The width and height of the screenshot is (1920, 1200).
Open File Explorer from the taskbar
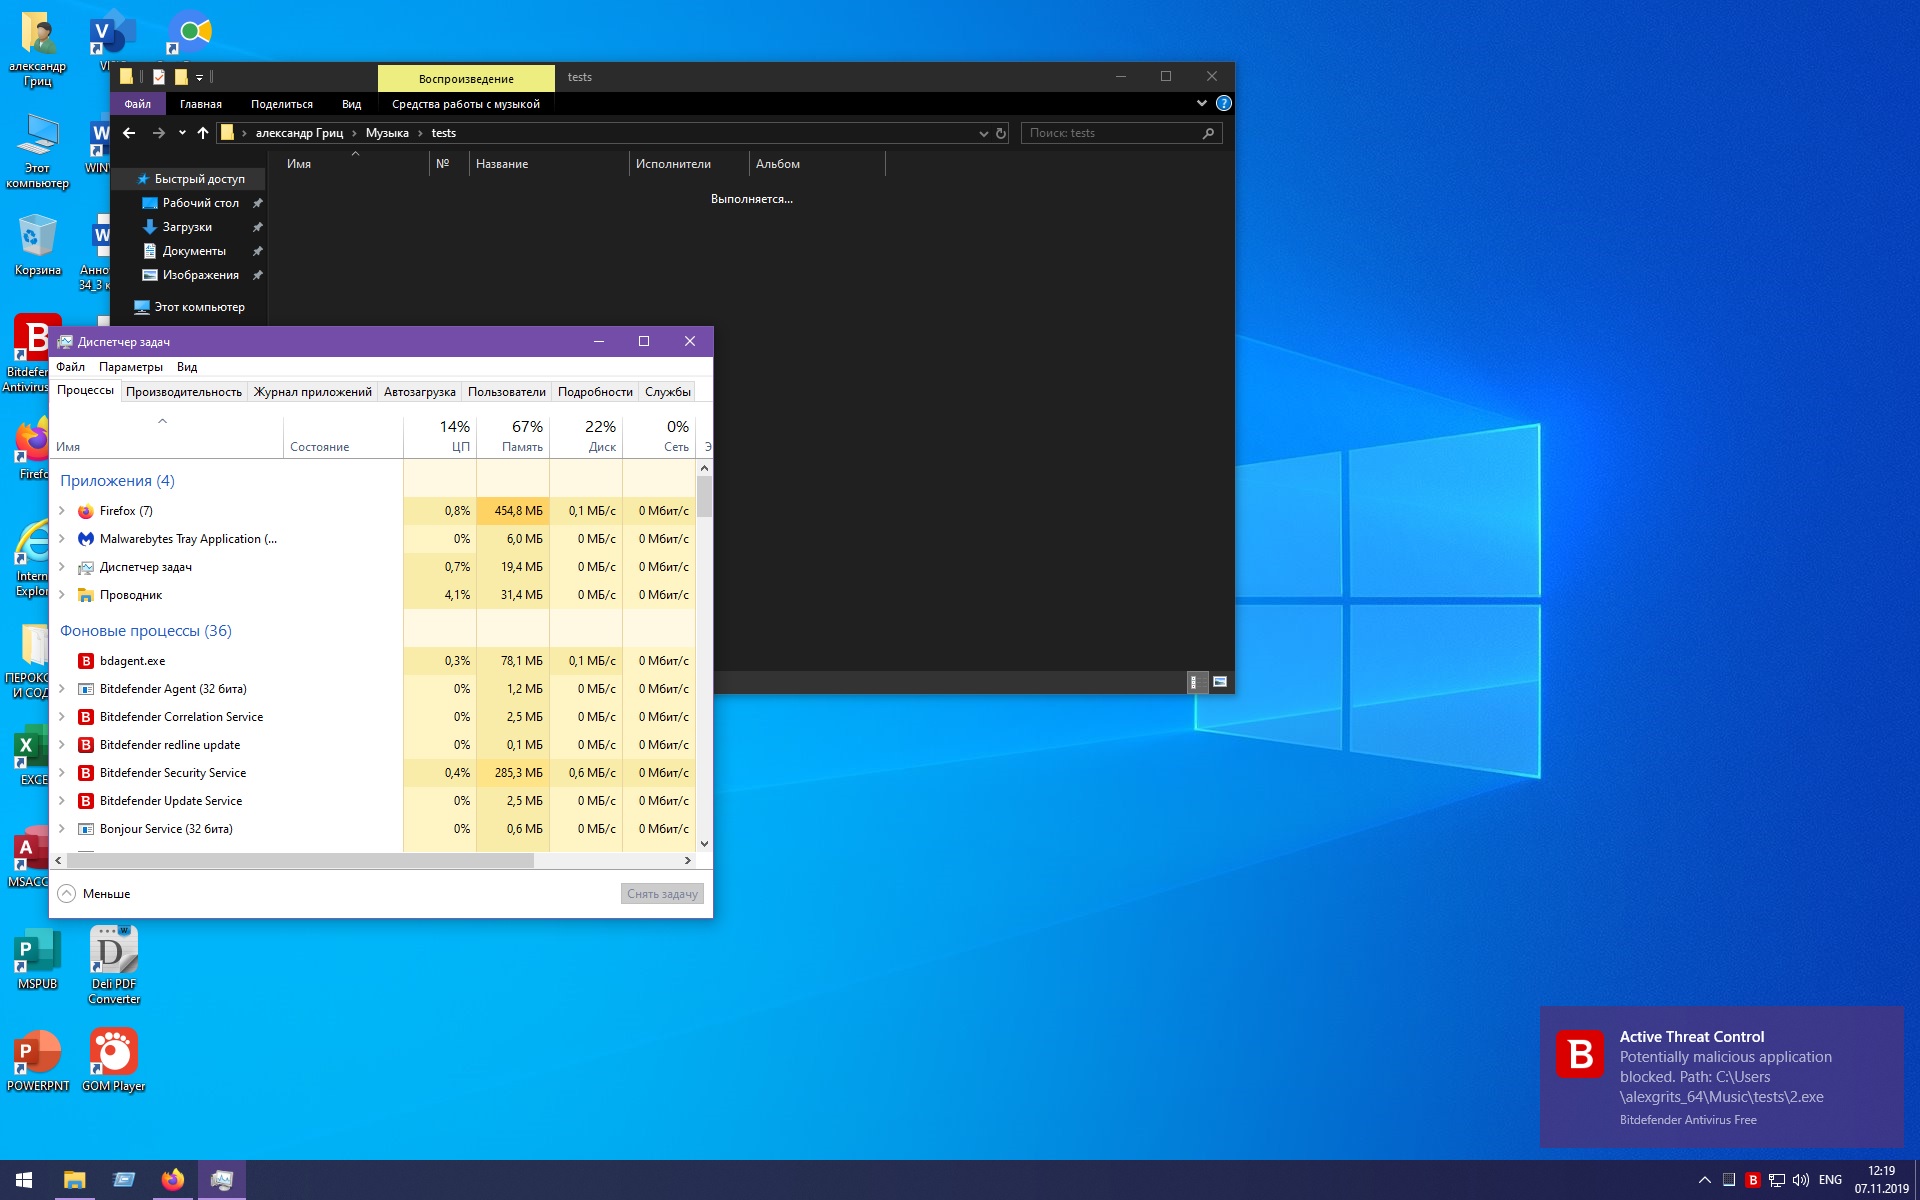click(75, 1180)
